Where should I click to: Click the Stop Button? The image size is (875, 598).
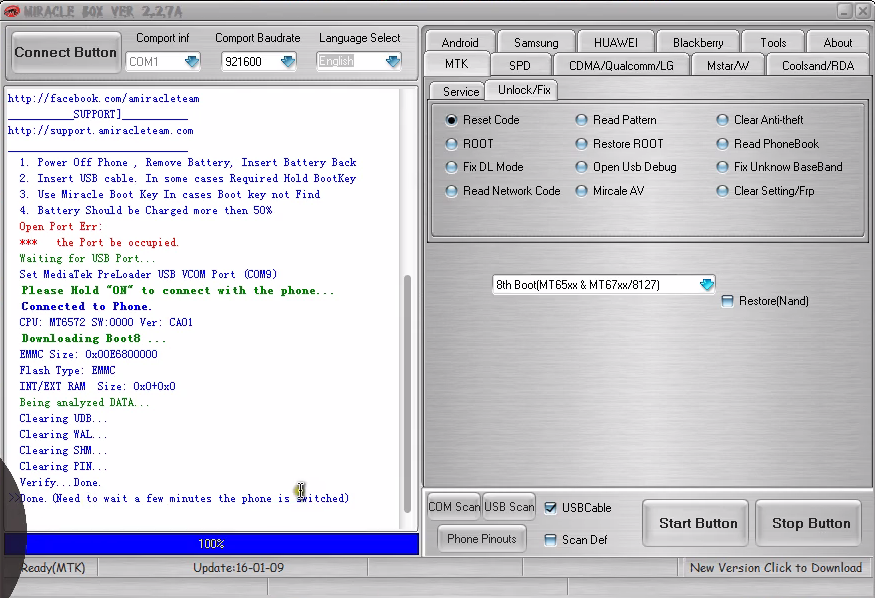tap(811, 523)
